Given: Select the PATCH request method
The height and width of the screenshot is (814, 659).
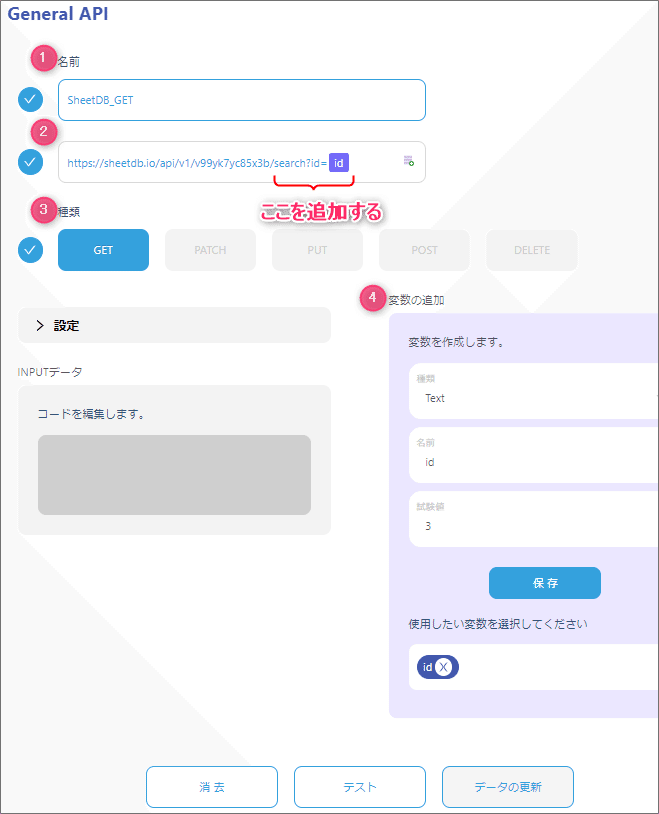Looking at the screenshot, I should click(210, 250).
